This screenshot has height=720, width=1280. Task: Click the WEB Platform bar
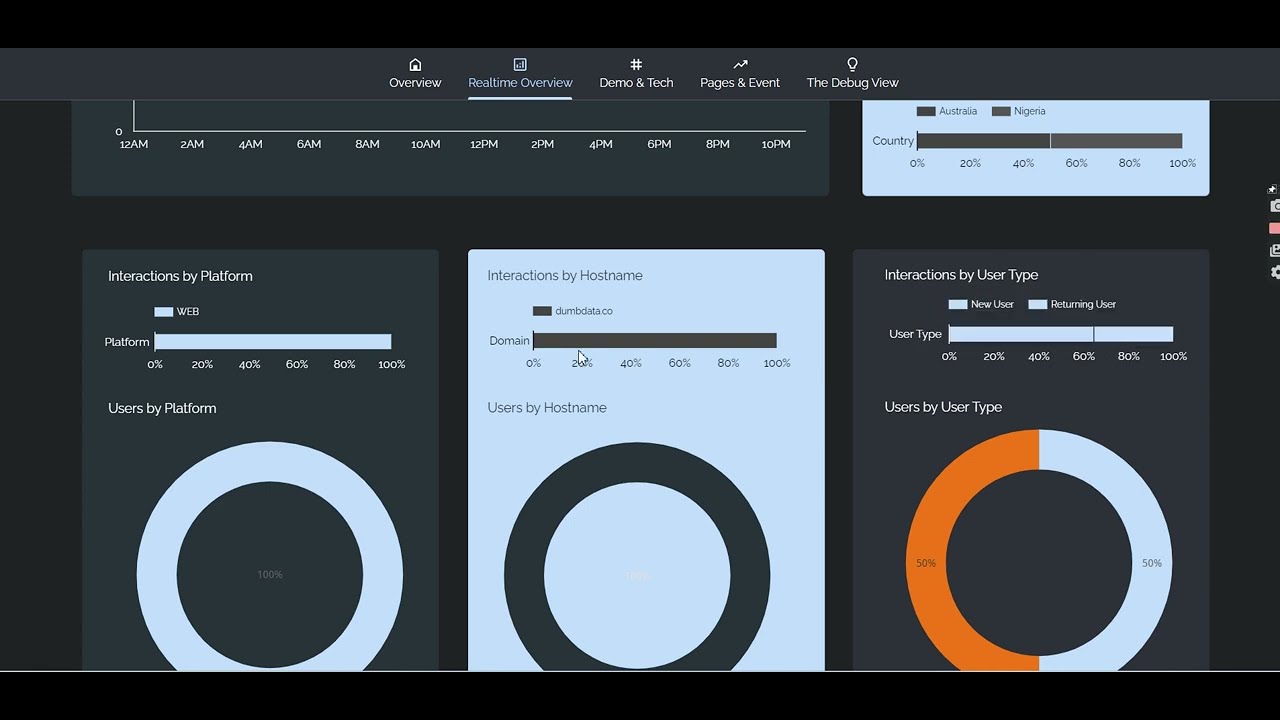pyautogui.click(x=273, y=342)
